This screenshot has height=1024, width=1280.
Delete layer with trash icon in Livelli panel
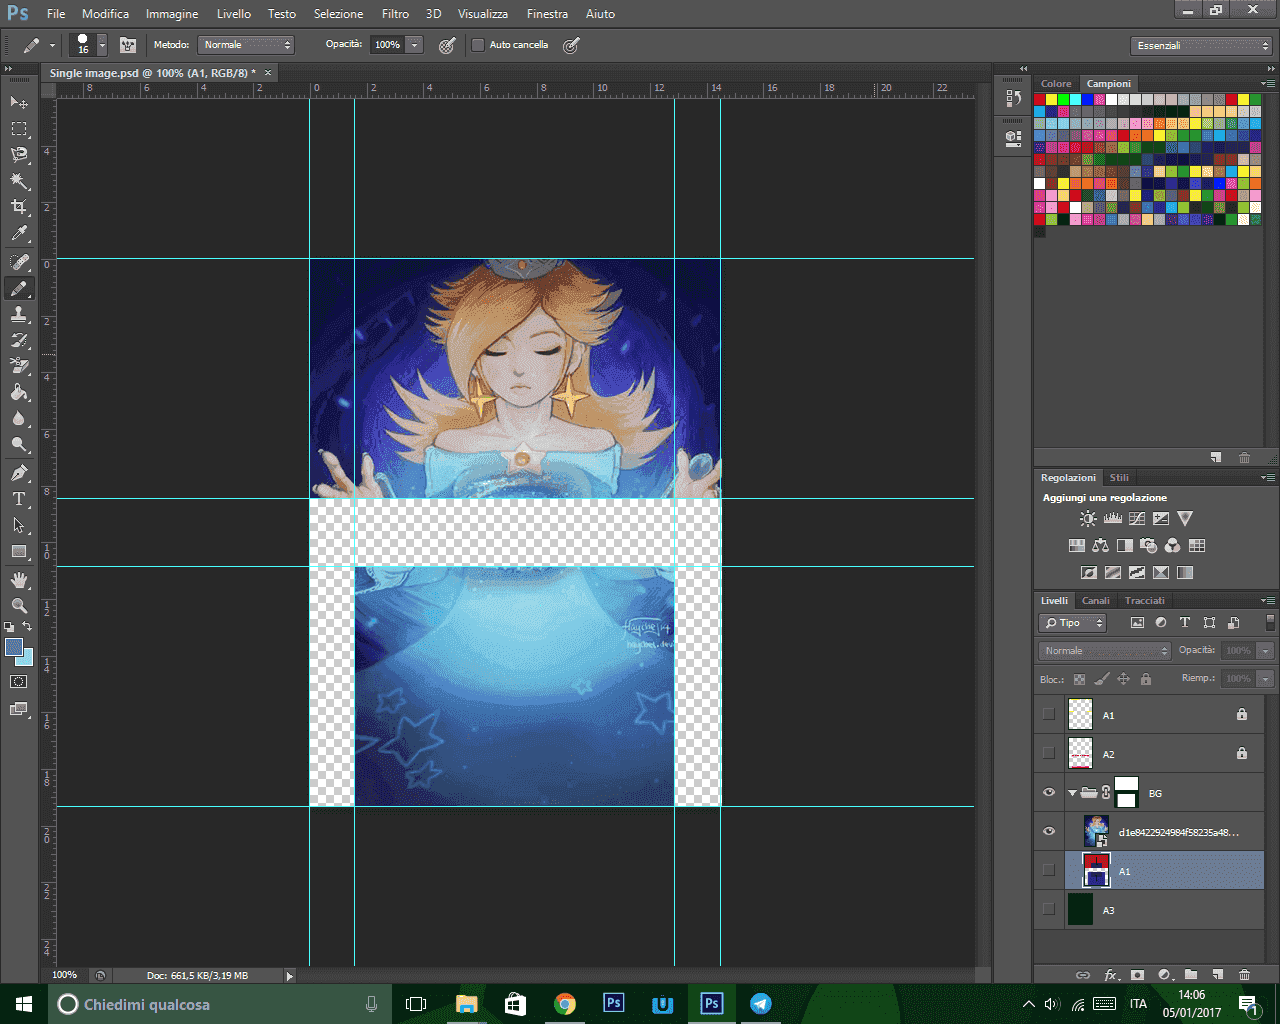click(x=1244, y=974)
